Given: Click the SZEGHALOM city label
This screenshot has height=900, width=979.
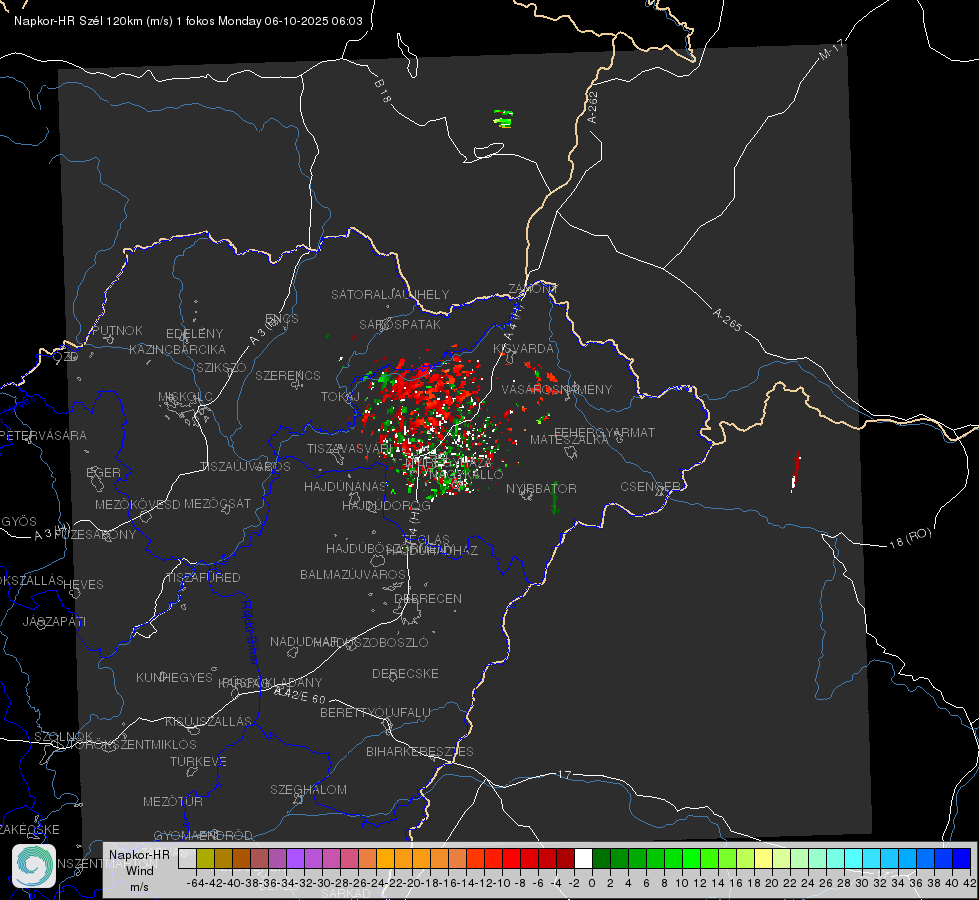Looking at the screenshot, I should point(308,789).
